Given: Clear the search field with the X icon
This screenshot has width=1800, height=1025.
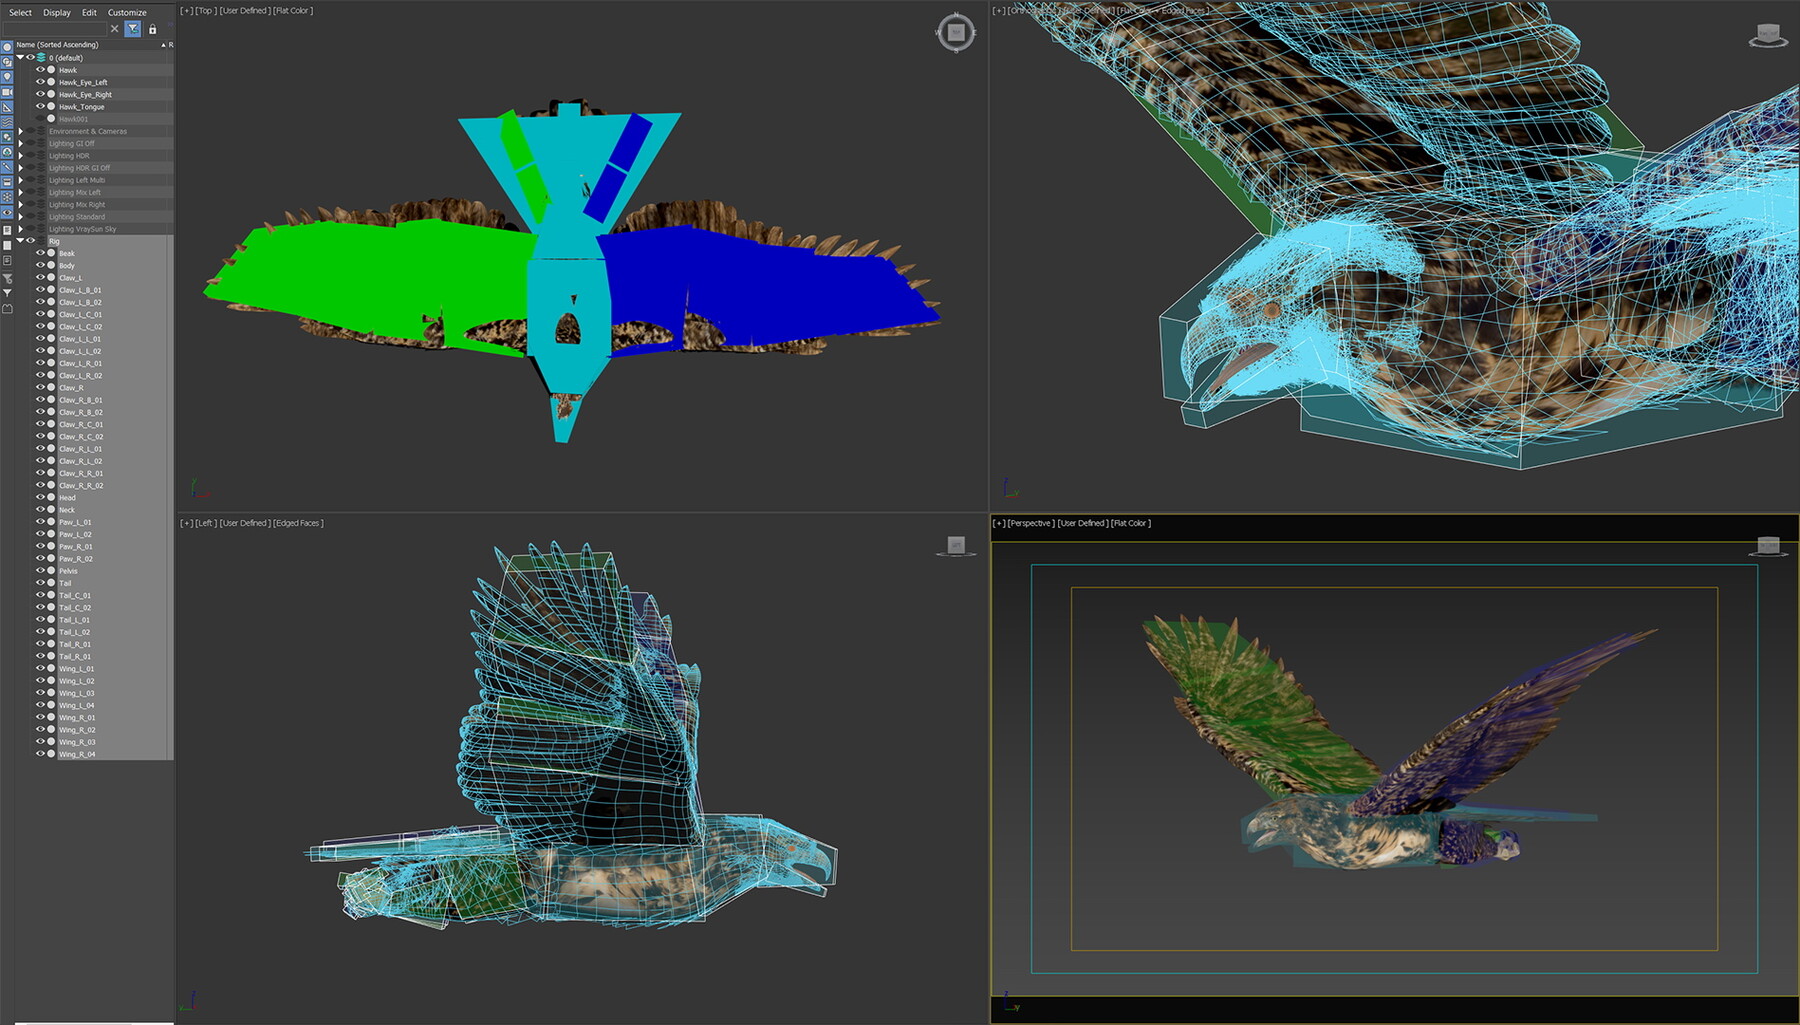Looking at the screenshot, I should pos(114,29).
